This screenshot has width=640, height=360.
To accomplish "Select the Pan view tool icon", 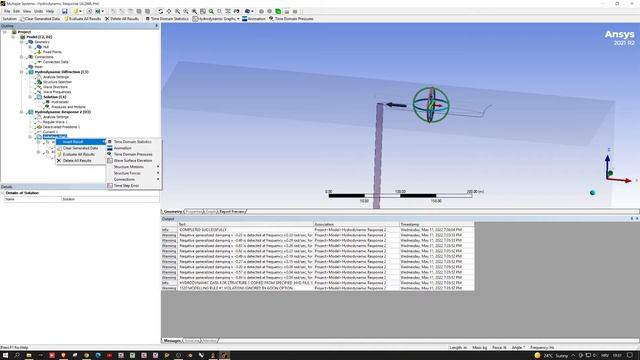I will tap(169, 11).
